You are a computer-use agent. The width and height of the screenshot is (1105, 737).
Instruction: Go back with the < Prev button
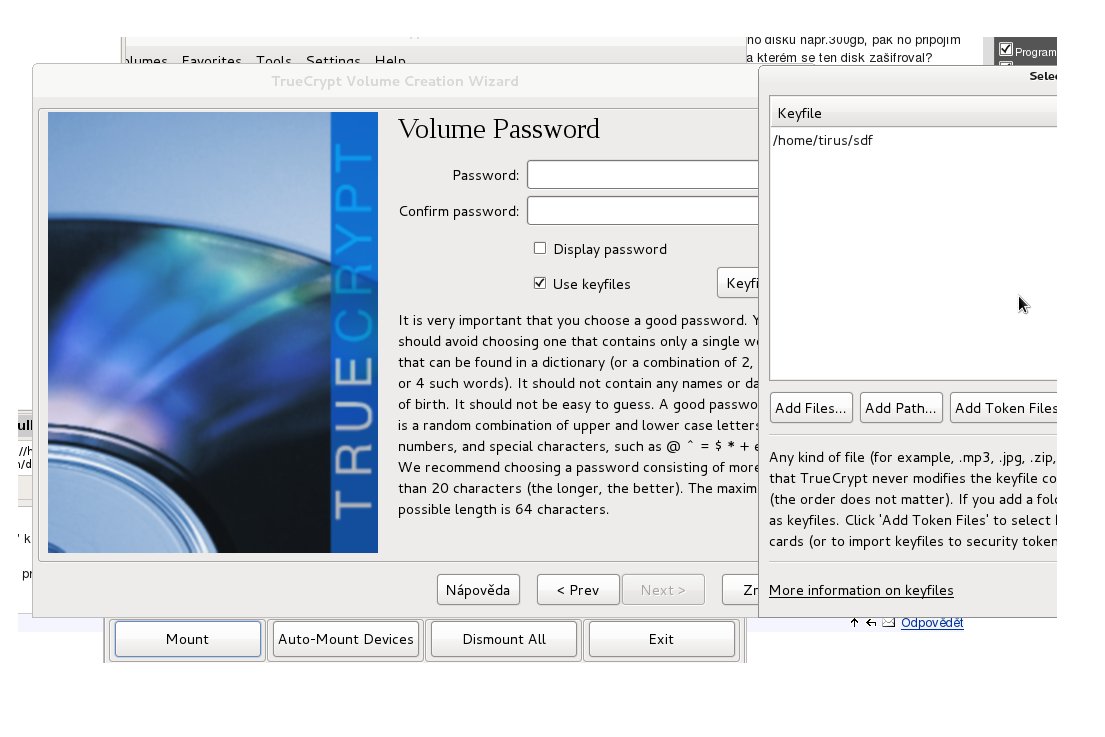[x=578, y=590]
